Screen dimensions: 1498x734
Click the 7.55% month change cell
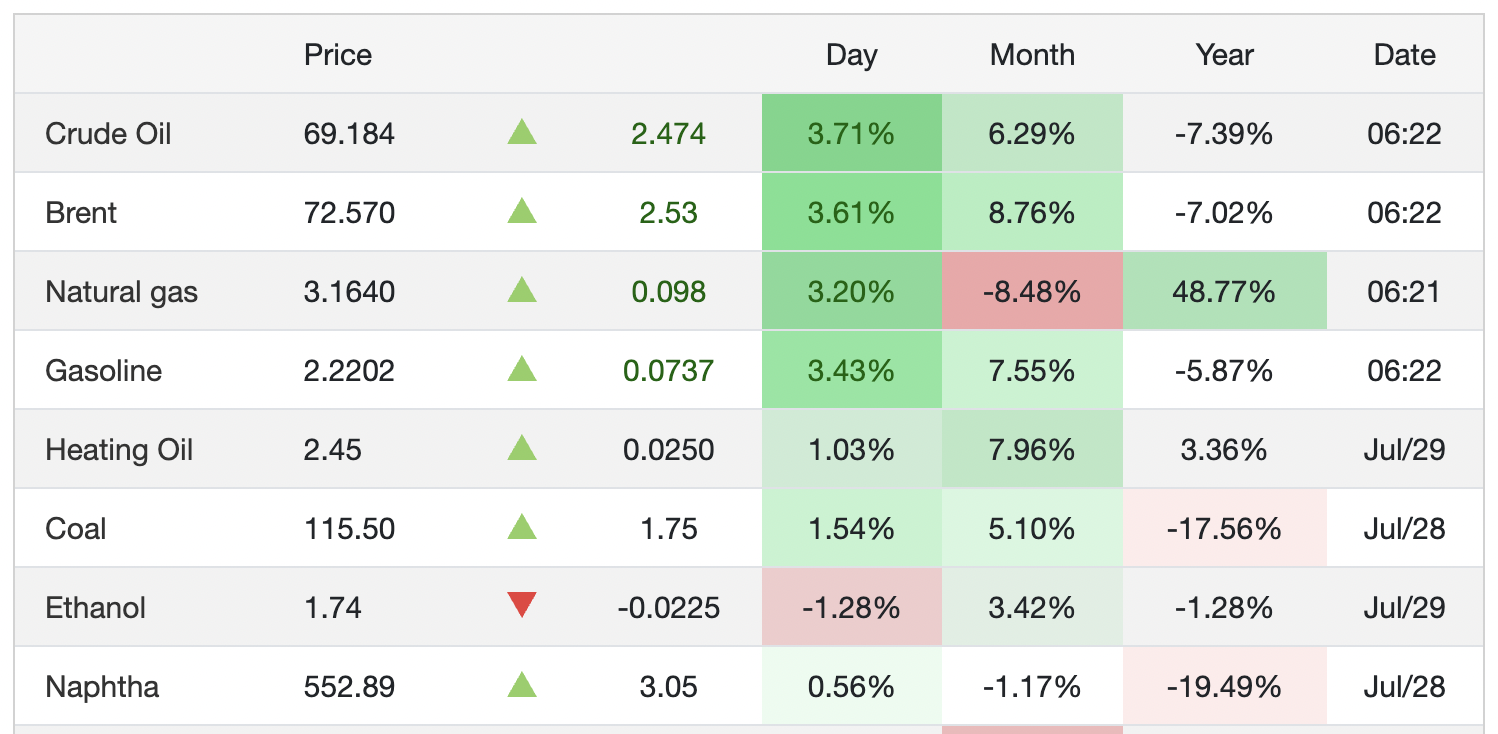click(x=1033, y=370)
